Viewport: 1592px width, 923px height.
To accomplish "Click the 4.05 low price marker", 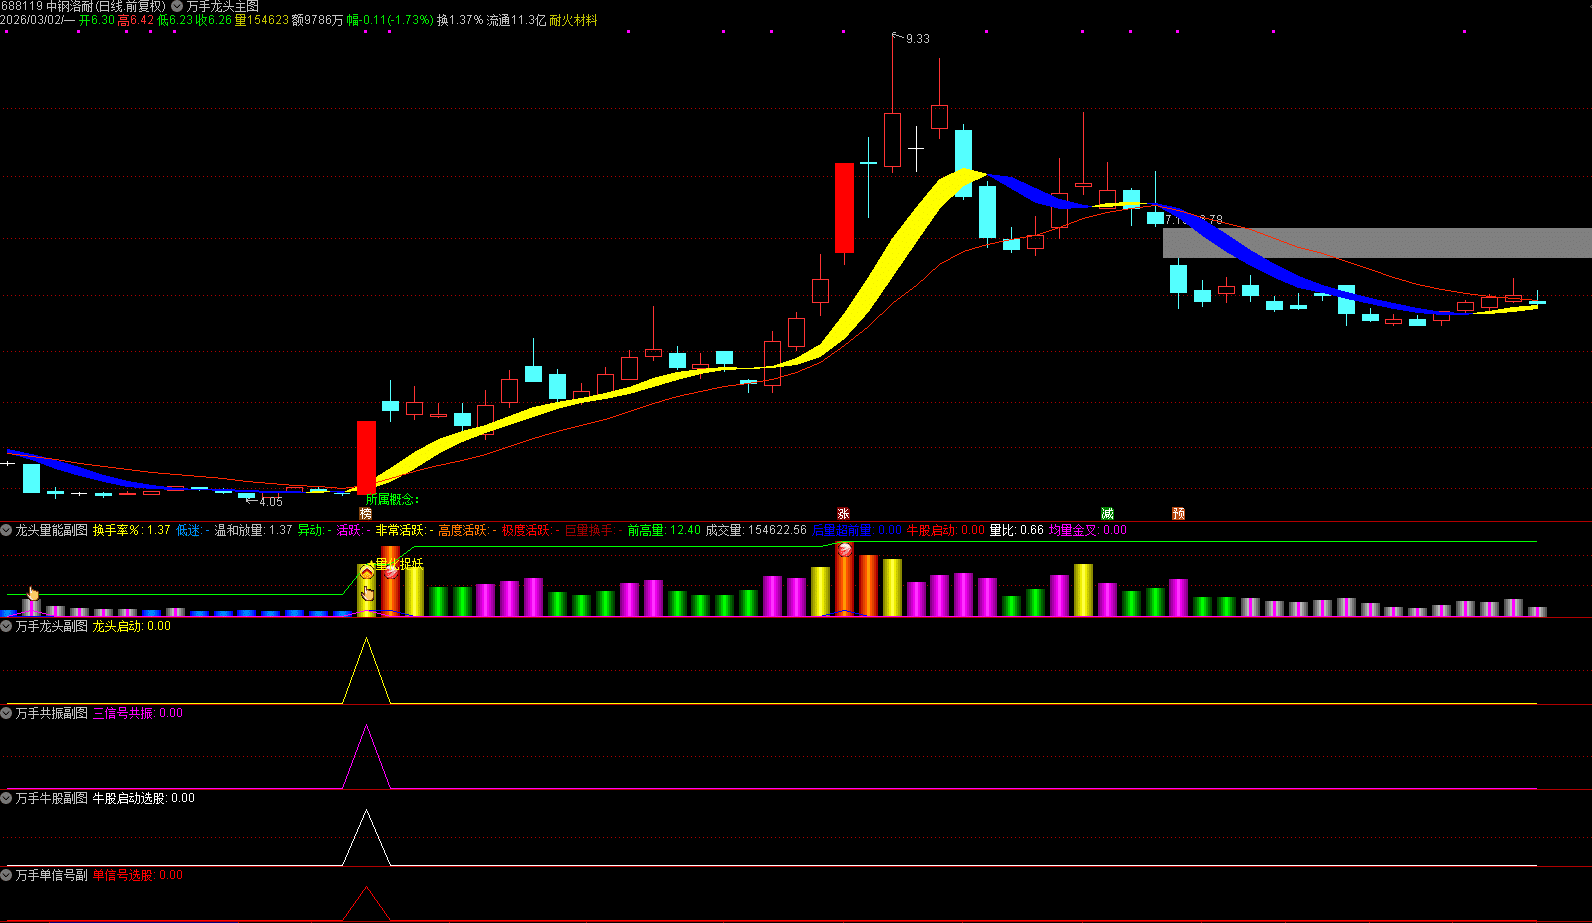I will [x=270, y=501].
